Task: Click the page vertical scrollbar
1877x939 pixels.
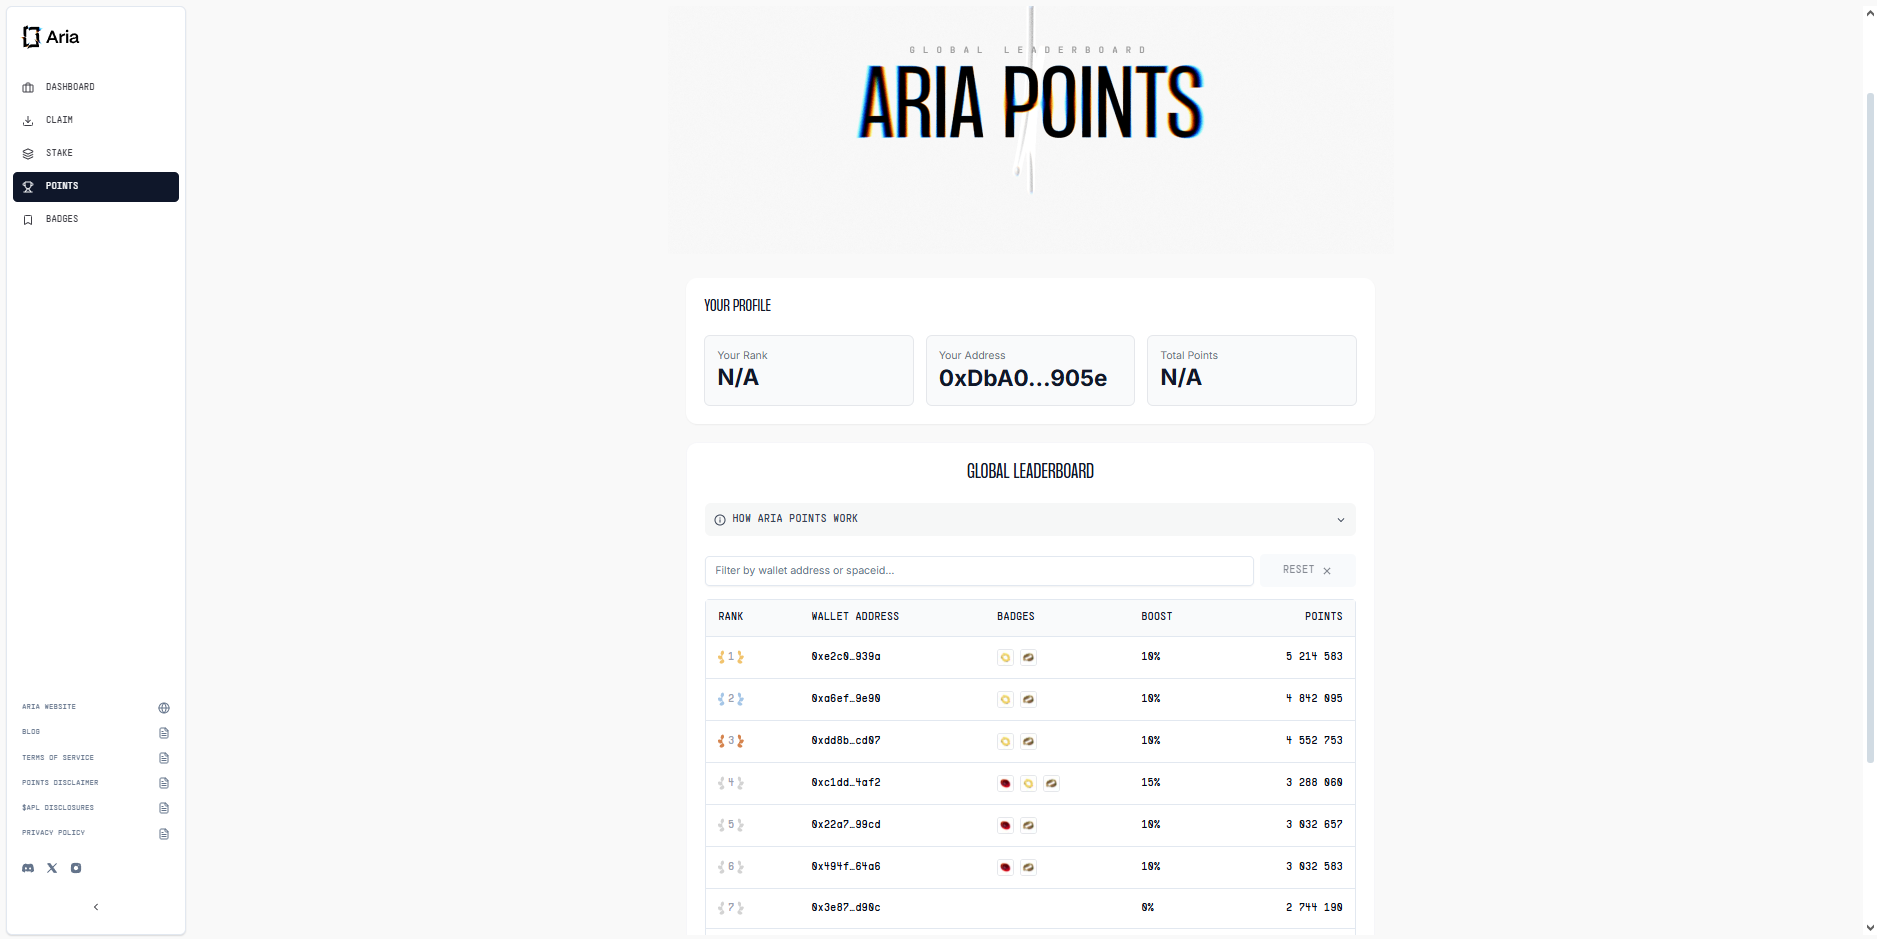Action: tap(1870, 430)
